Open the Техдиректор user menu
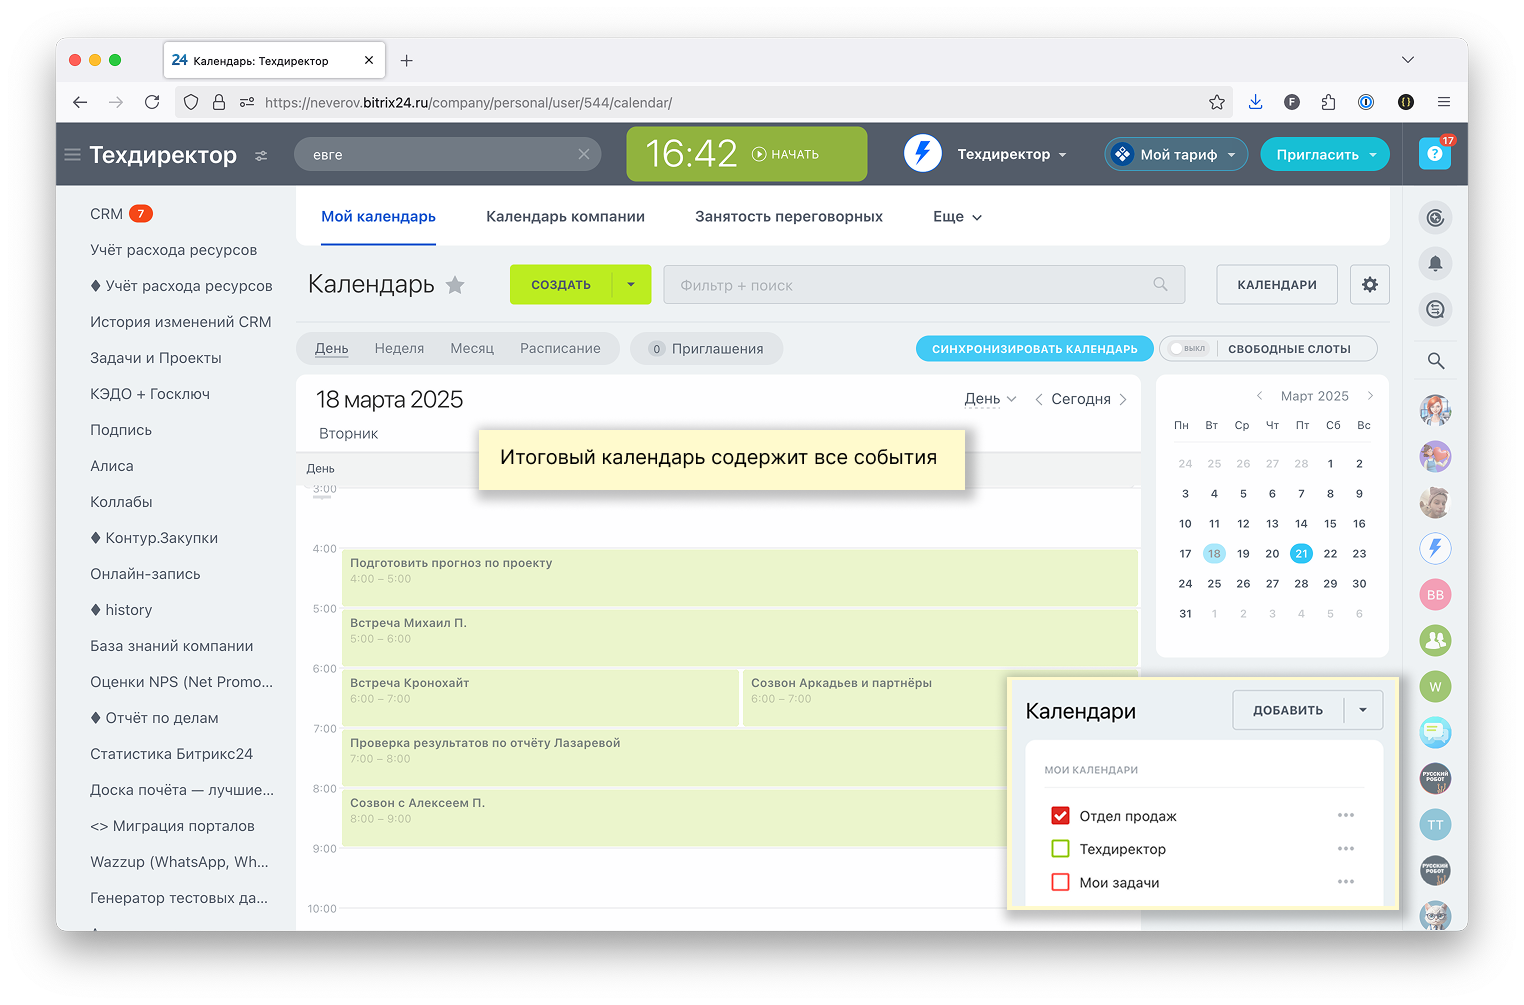The height and width of the screenshot is (1005, 1524). [1012, 154]
